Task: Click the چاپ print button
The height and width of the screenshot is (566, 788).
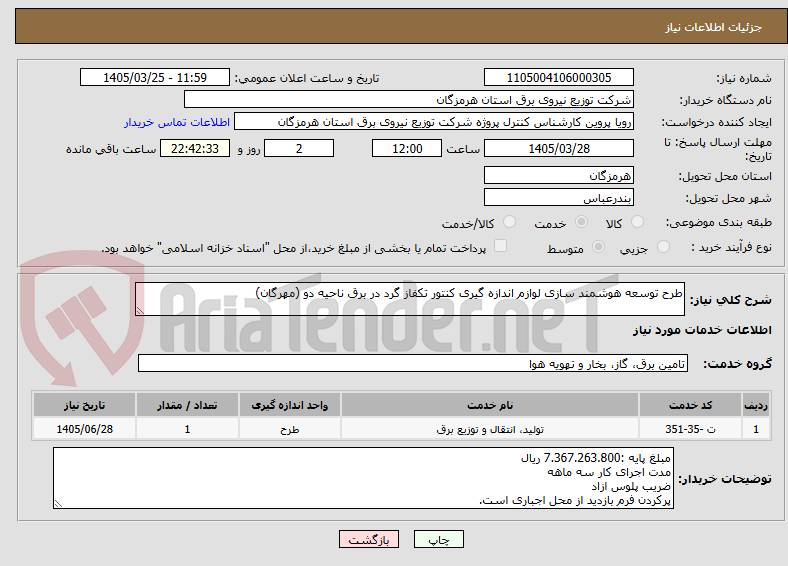Action: (439, 539)
